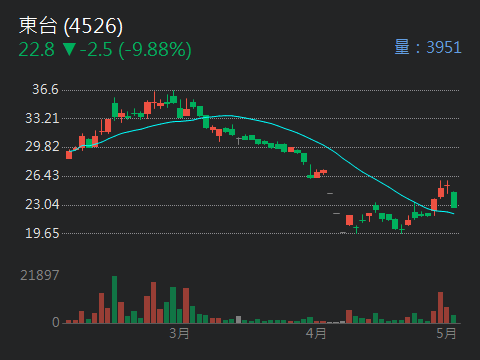Click the price change value -2.5
480x360 pixels.
[96, 50]
